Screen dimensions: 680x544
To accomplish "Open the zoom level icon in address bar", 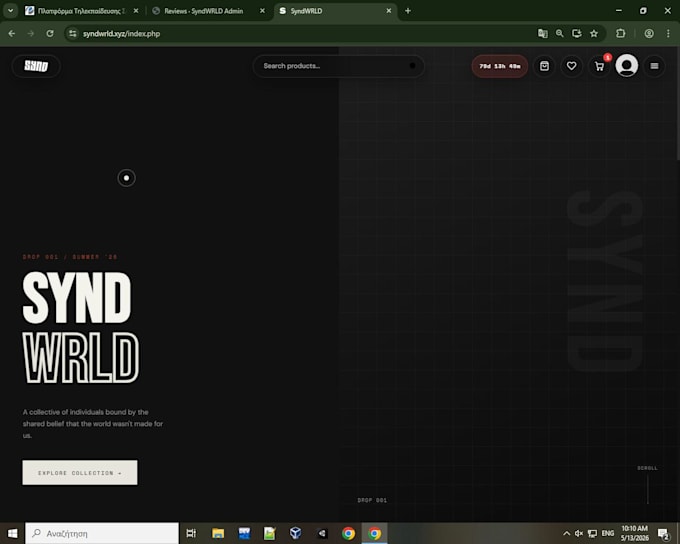I will (x=559, y=33).
